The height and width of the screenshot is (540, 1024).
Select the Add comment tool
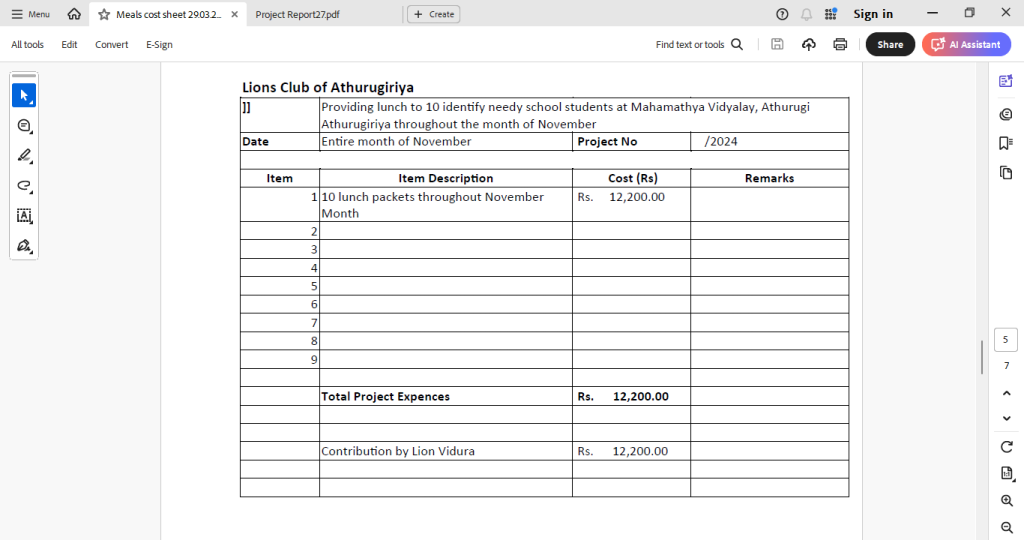tap(24, 125)
